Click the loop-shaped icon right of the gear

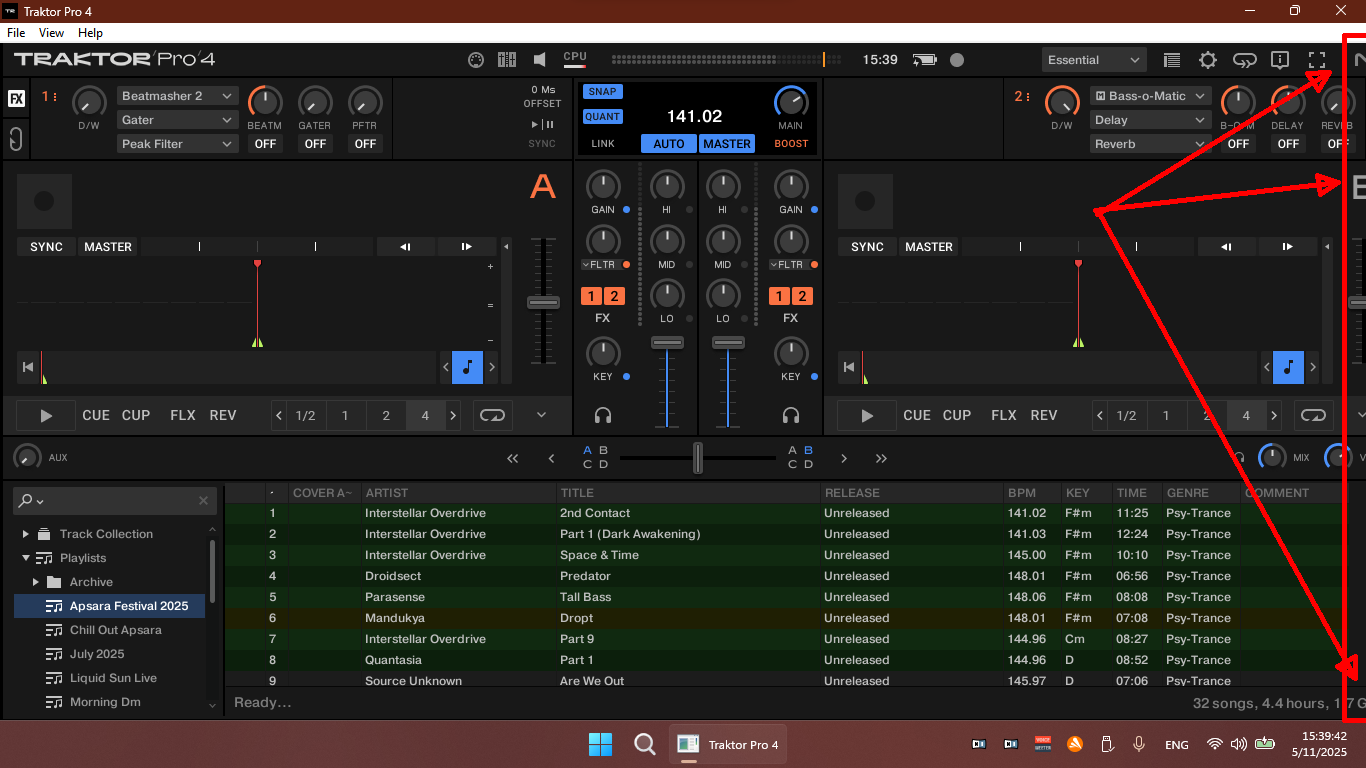click(x=1244, y=60)
